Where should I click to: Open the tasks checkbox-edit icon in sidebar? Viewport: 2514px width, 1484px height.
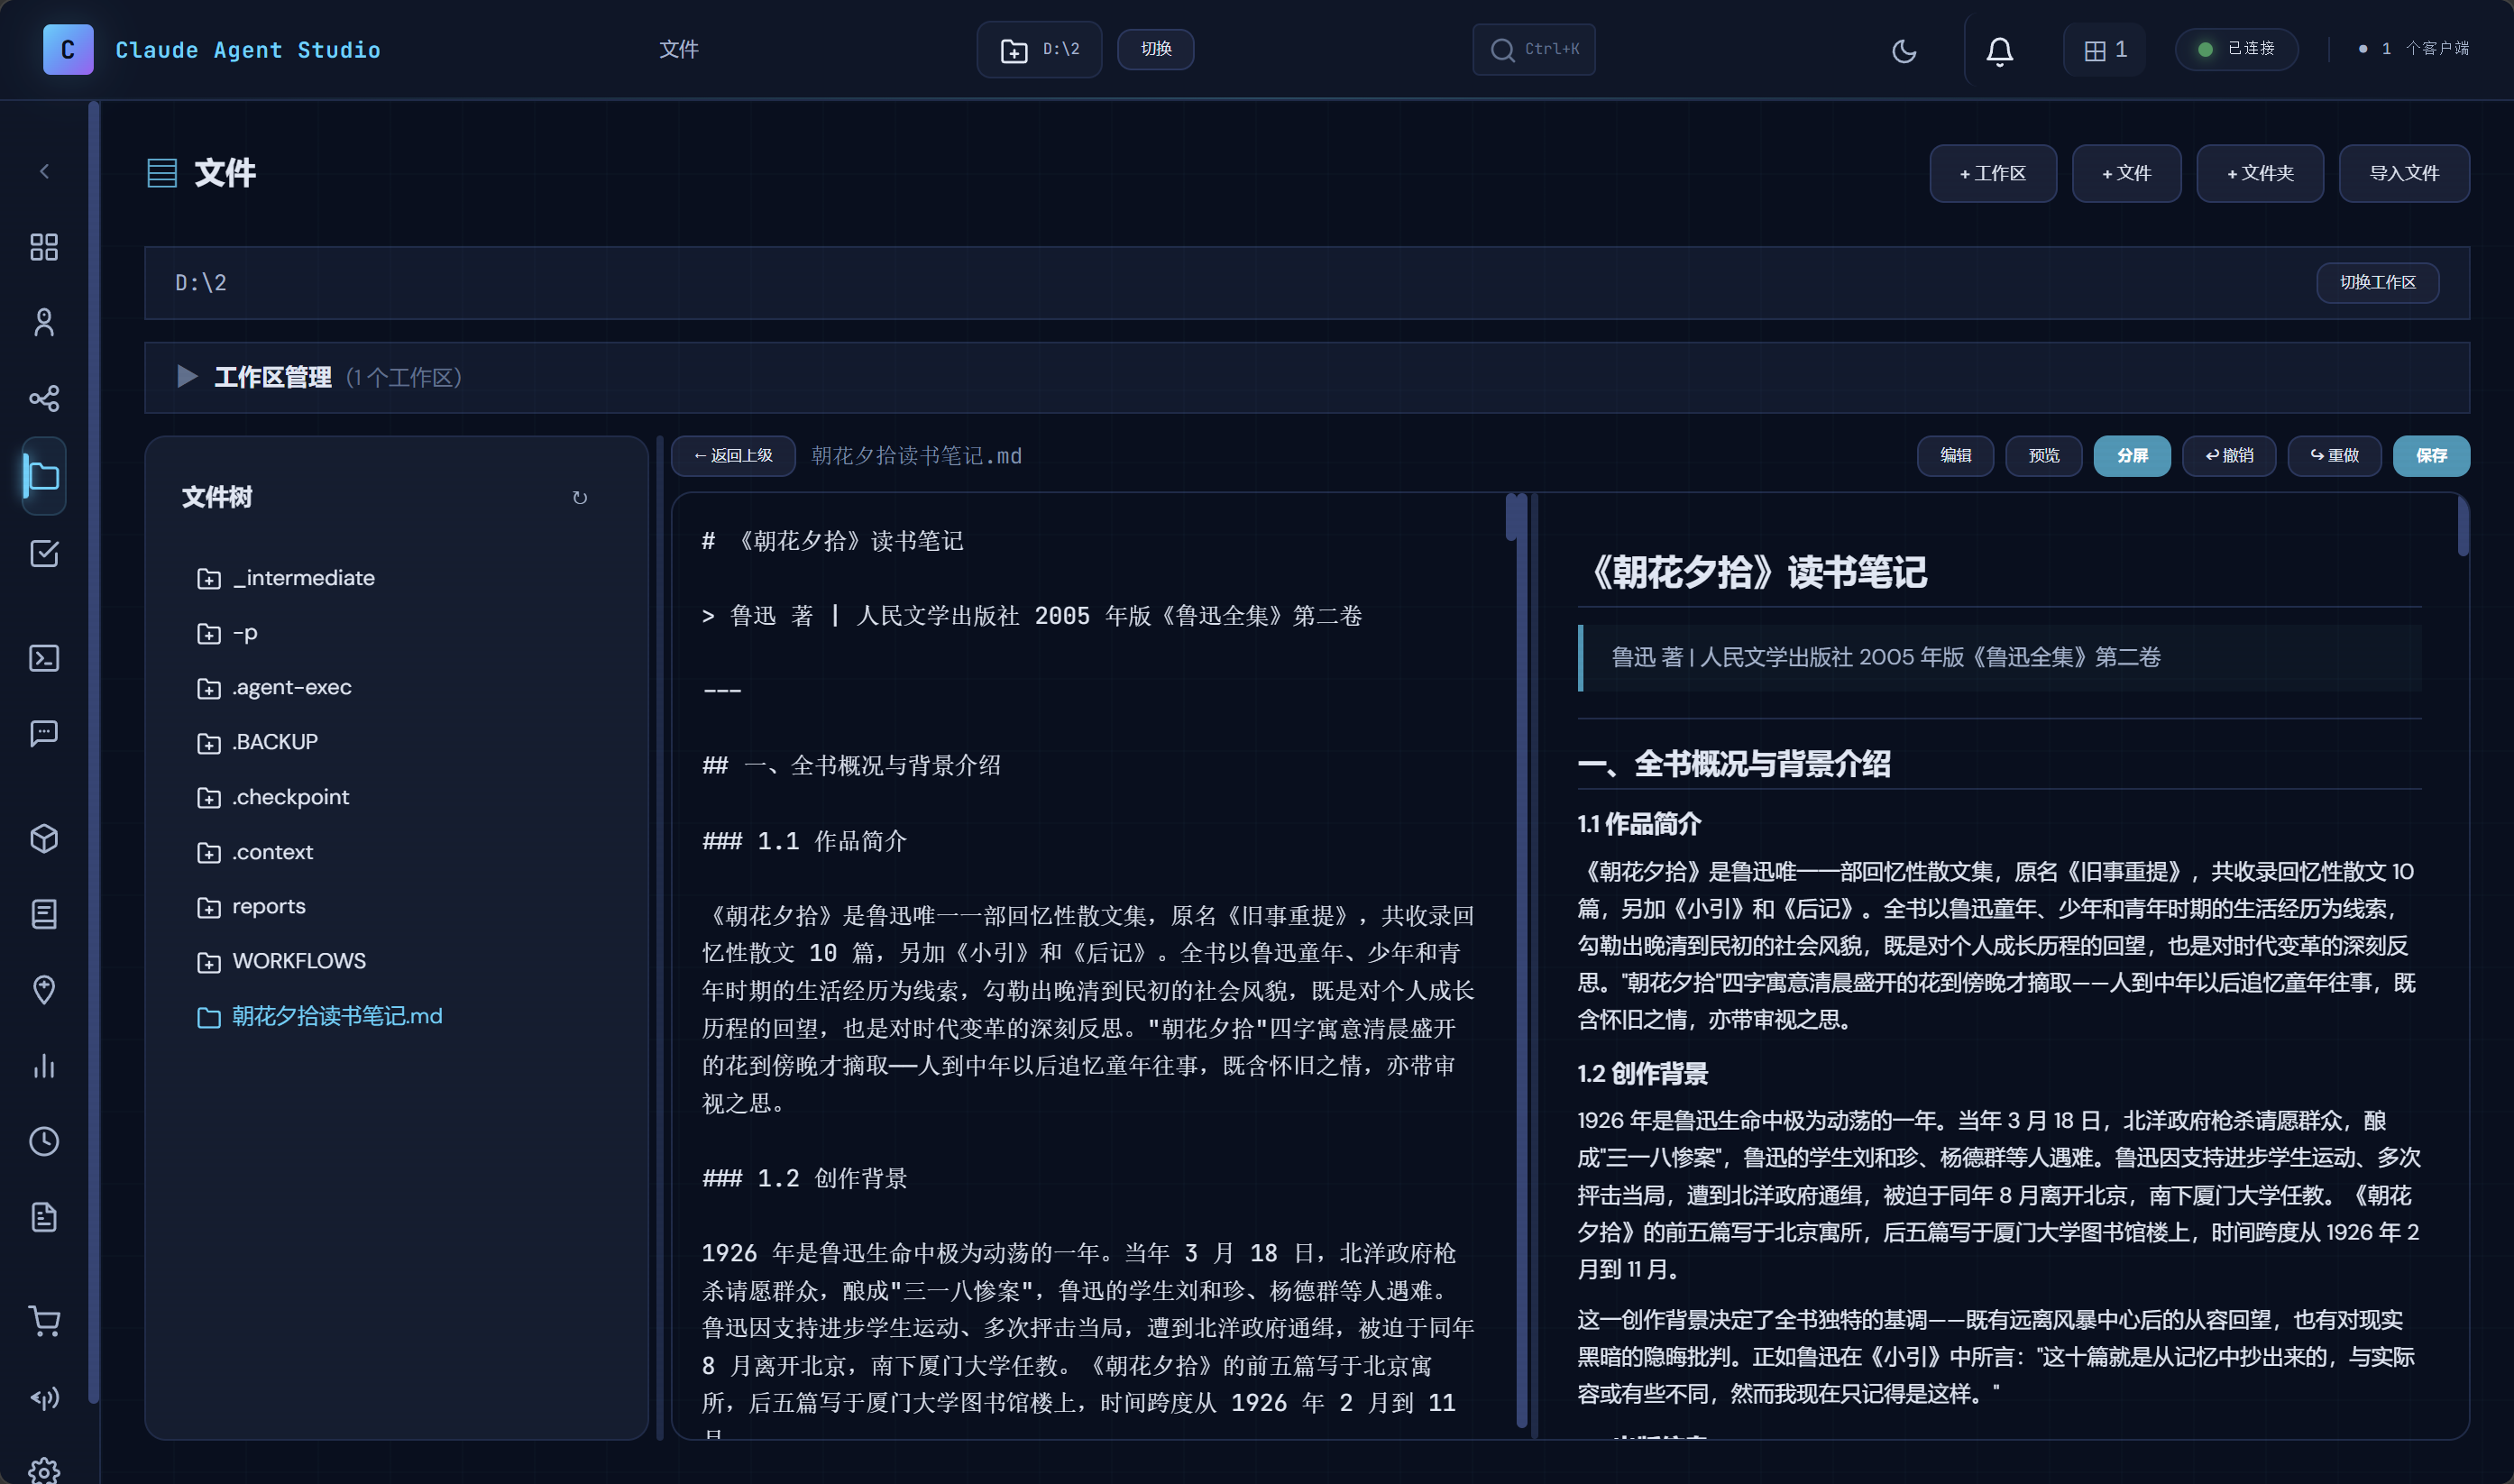click(x=44, y=553)
